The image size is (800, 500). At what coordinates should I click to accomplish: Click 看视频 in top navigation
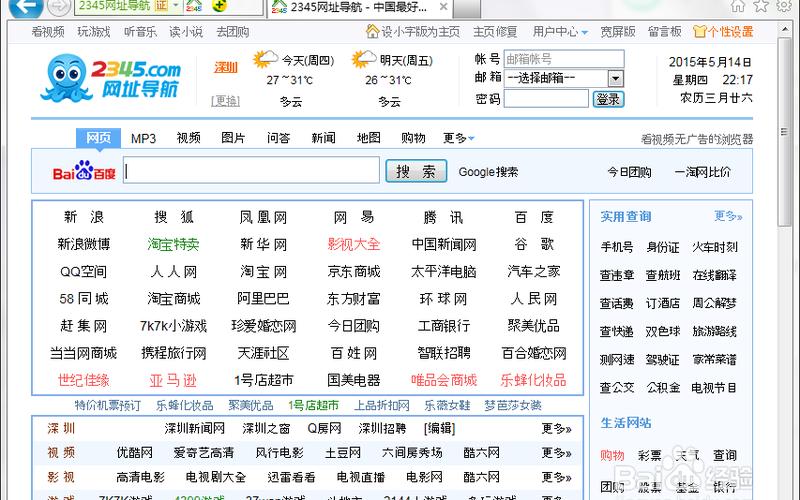tap(48, 32)
